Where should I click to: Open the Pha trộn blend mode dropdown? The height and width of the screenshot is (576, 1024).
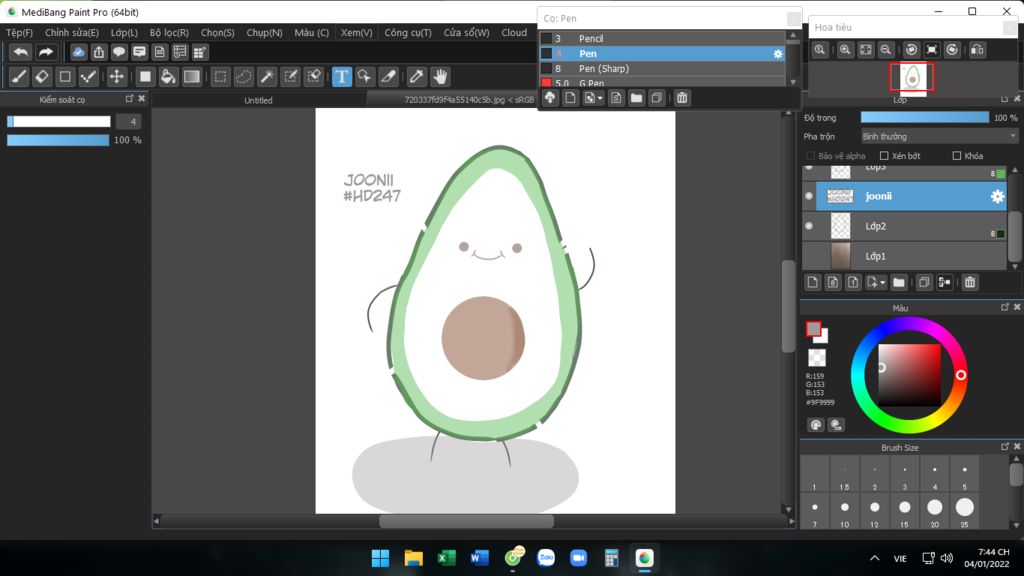(939, 136)
